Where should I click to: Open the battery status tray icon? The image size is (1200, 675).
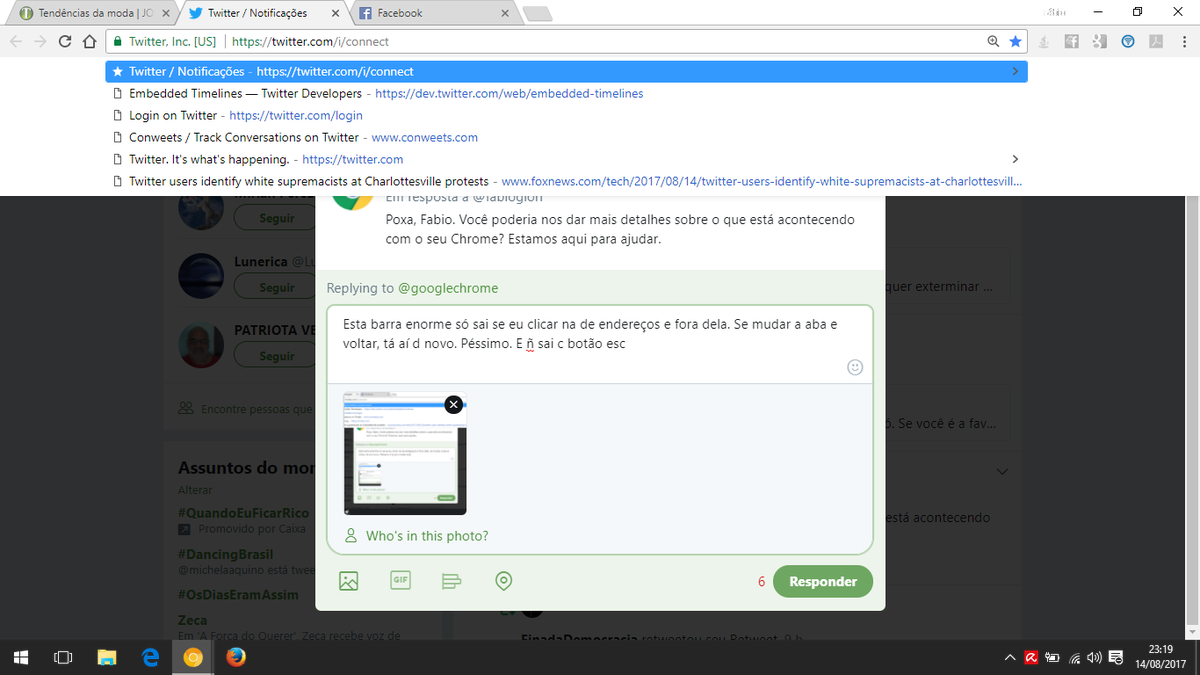tap(1052, 658)
